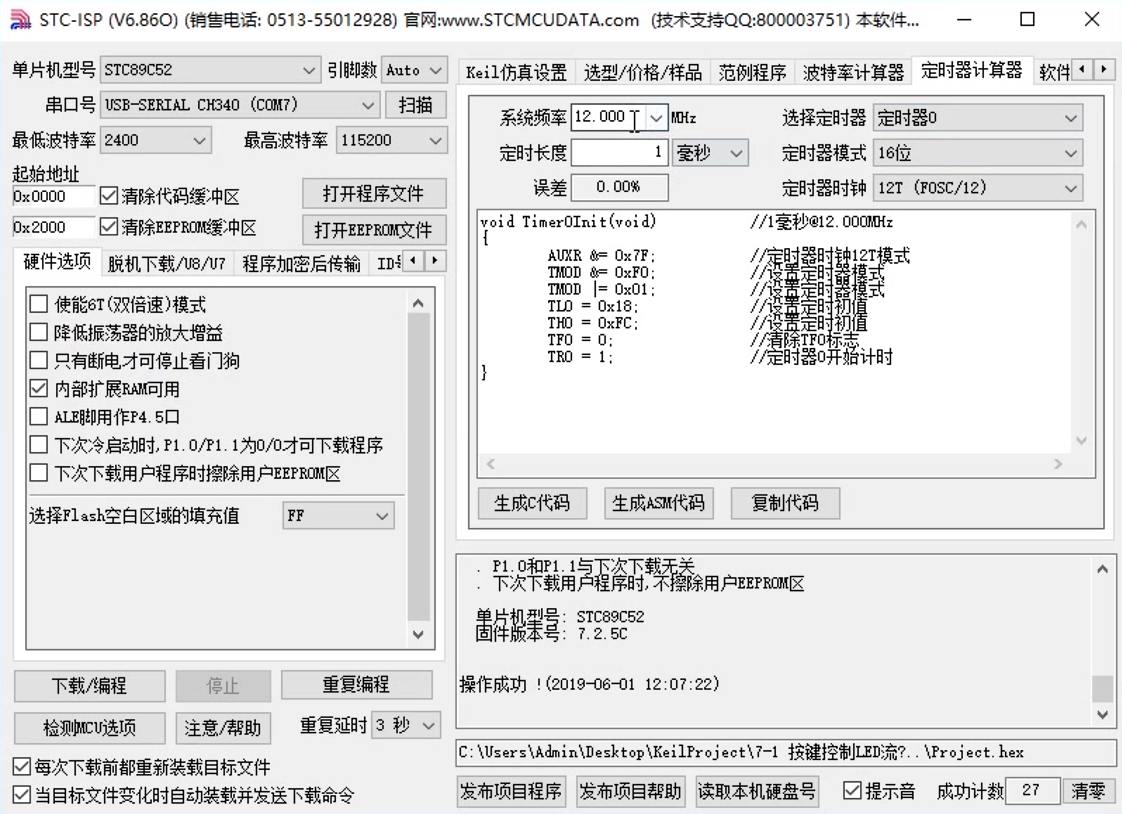Select 定时器计算器 tab
The image size is (1122, 814).
(x=971, y=70)
